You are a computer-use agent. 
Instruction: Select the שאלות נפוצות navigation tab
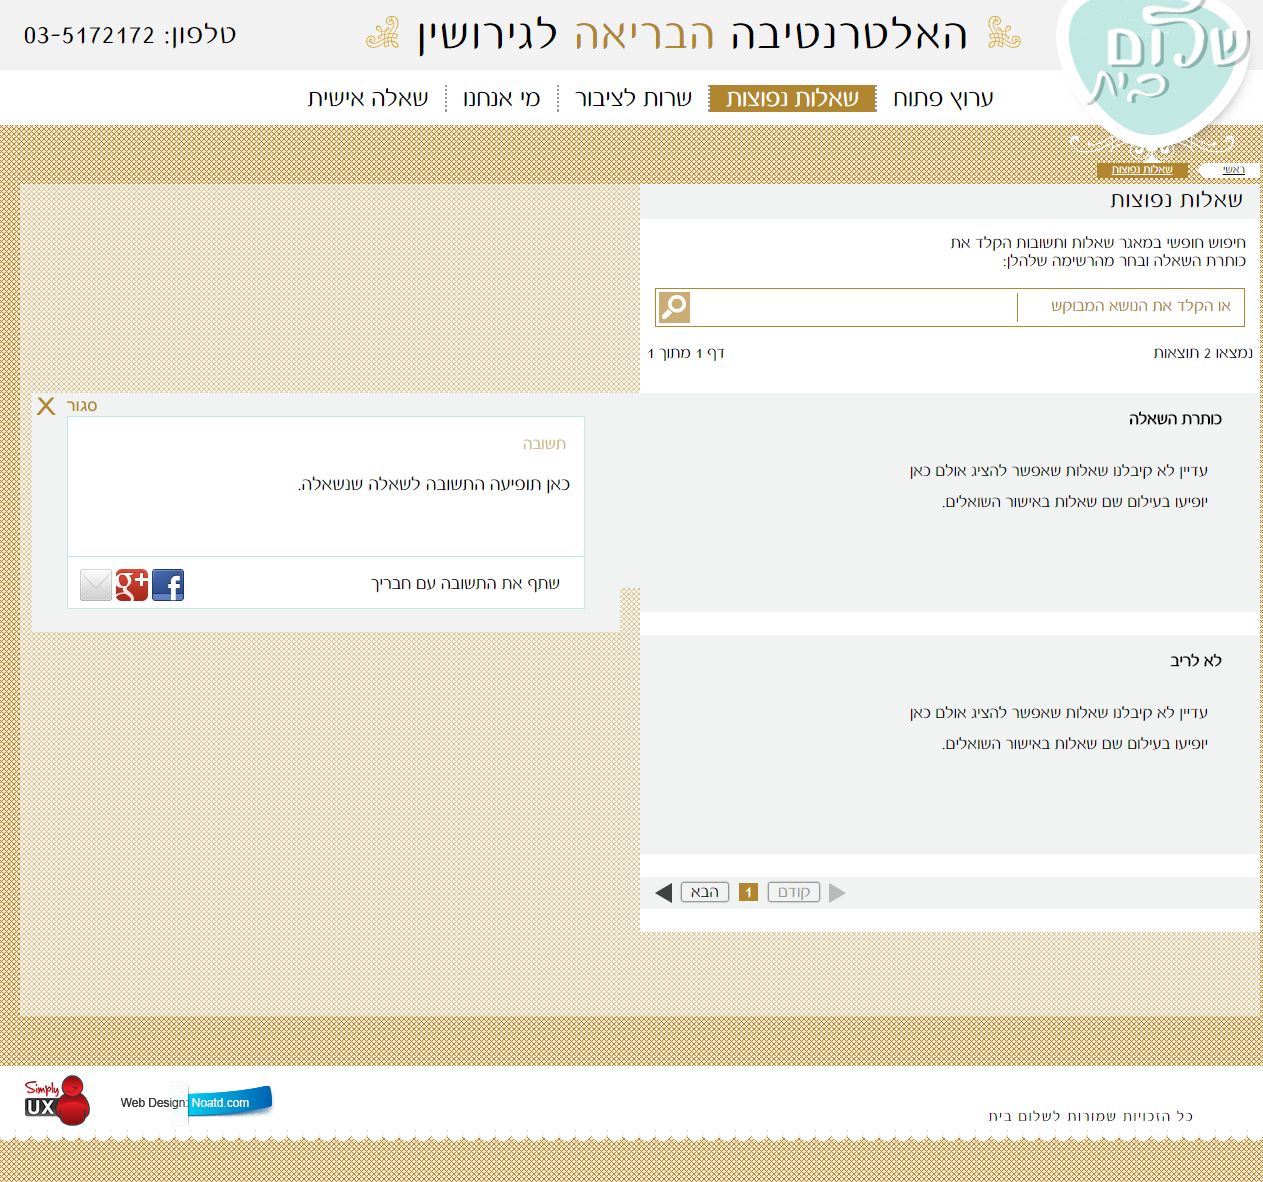(x=792, y=98)
